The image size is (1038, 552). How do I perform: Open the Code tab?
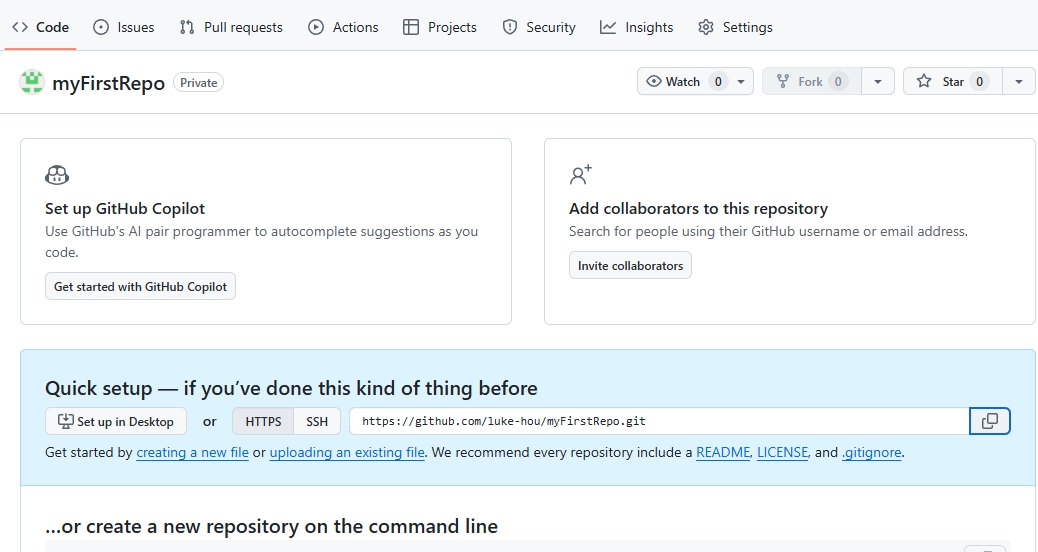[40, 27]
